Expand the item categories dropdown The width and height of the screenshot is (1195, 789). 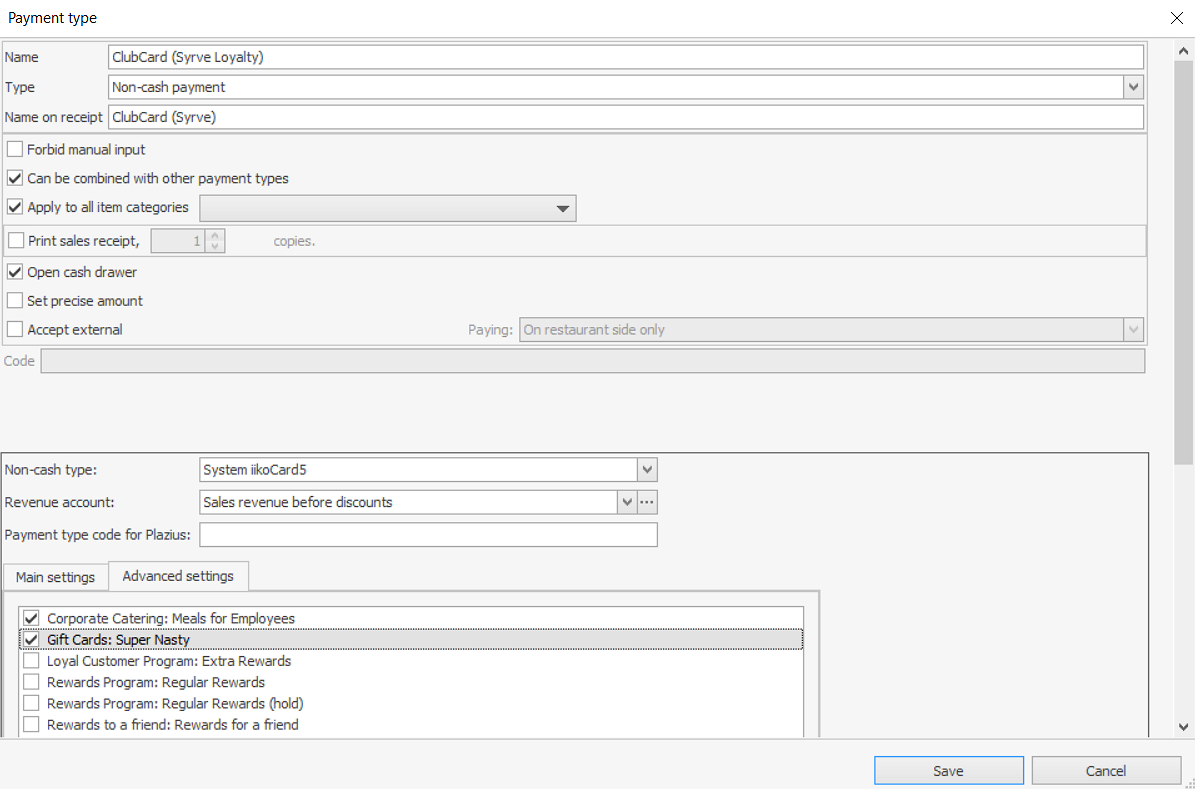click(563, 208)
